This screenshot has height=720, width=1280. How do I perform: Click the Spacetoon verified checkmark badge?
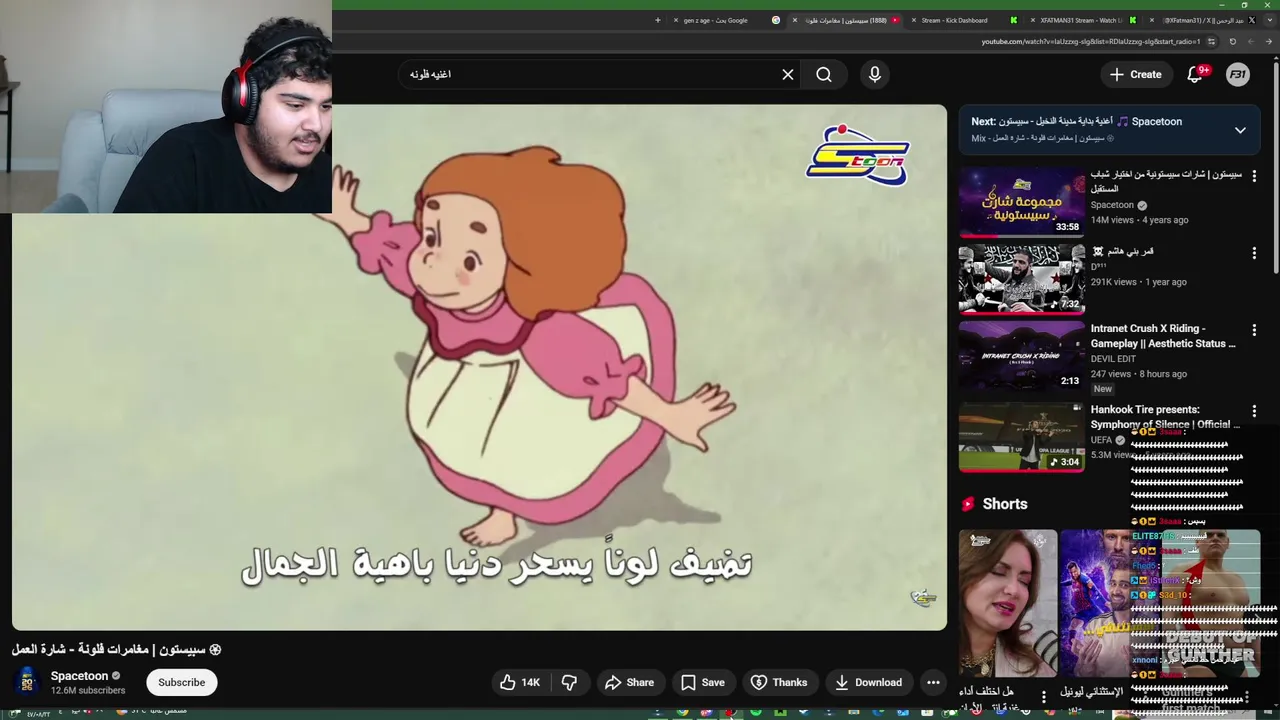coord(116,676)
